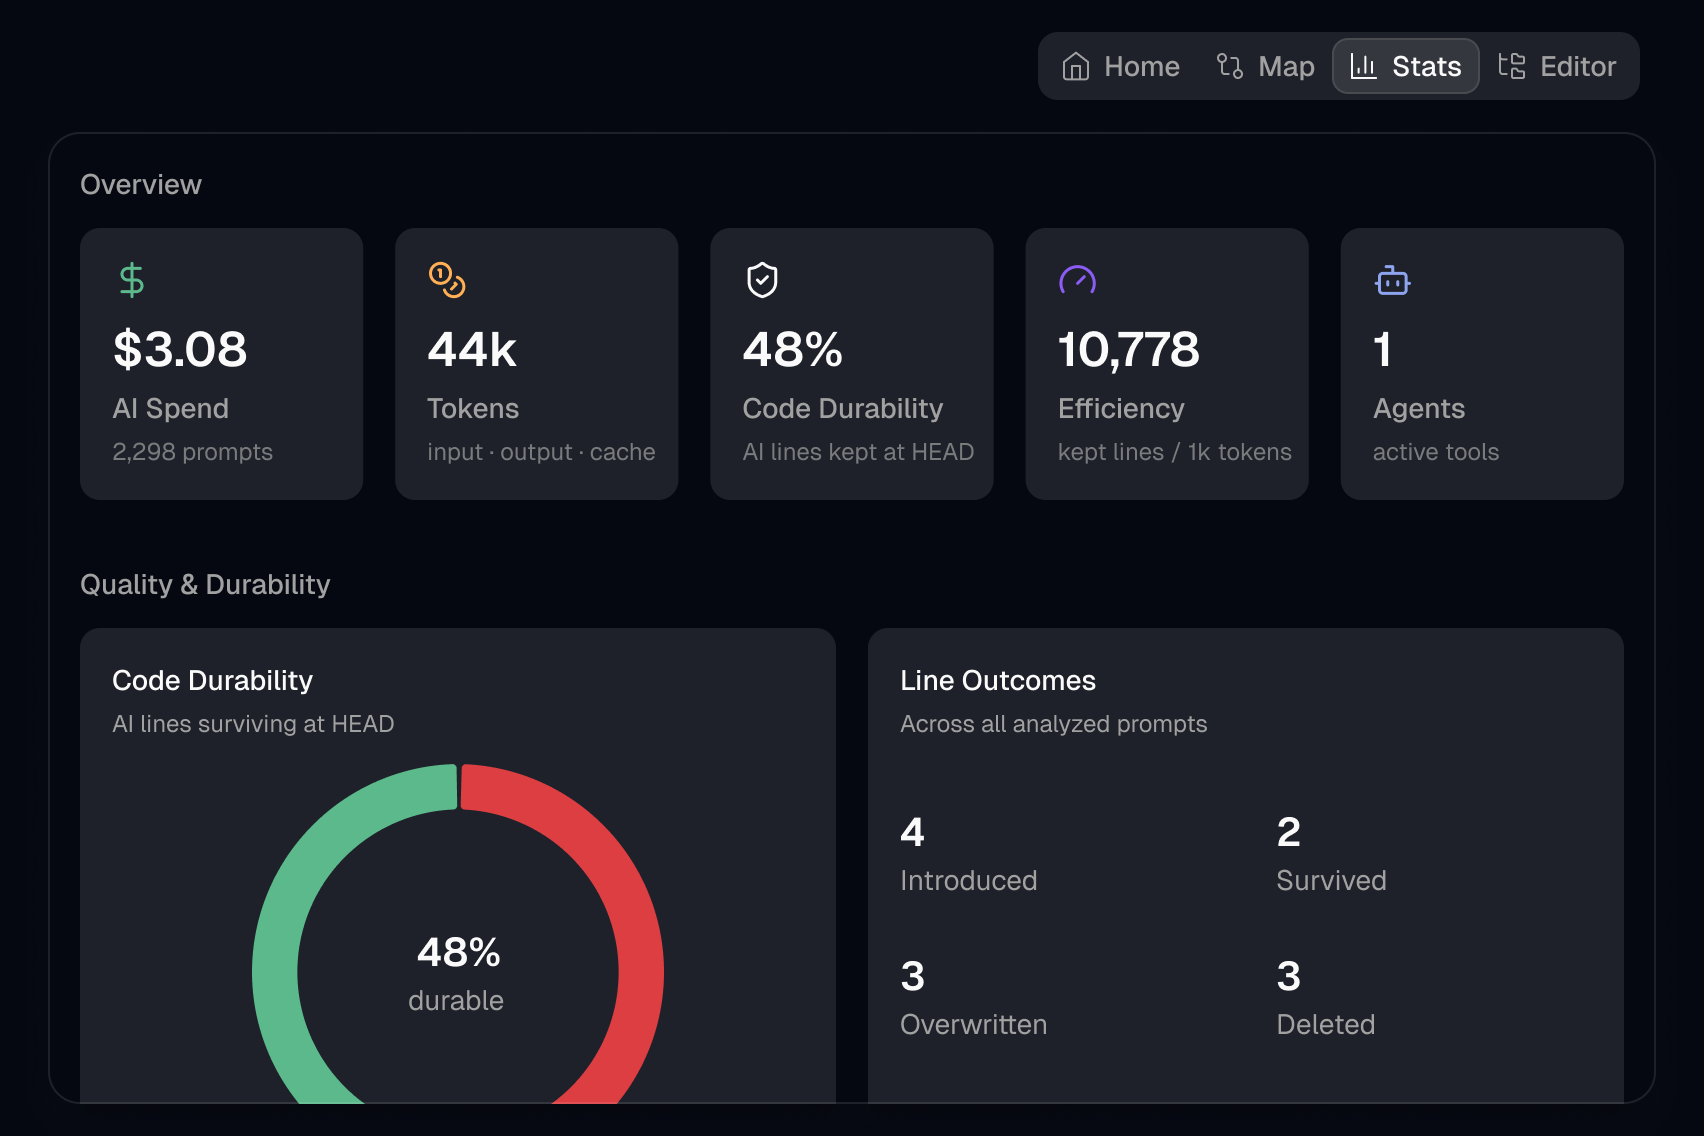Click the blue robot Agents icon
Image resolution: width=1704 pixels, height=1136 pixels.
(x=1393, y=280)
